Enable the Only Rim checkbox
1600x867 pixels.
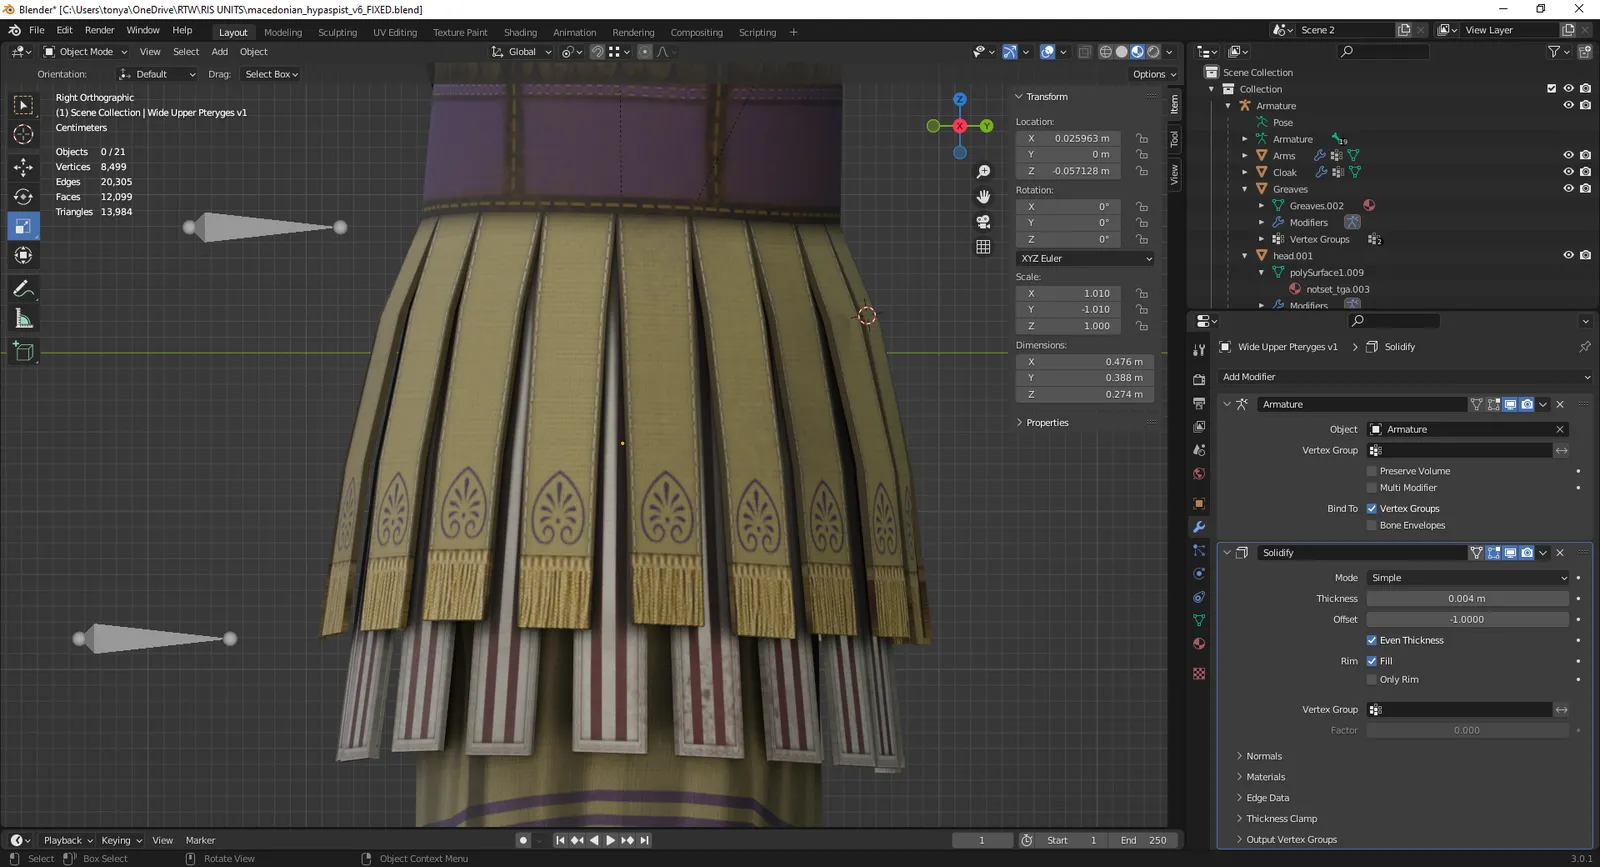[x=1372, y=680]
